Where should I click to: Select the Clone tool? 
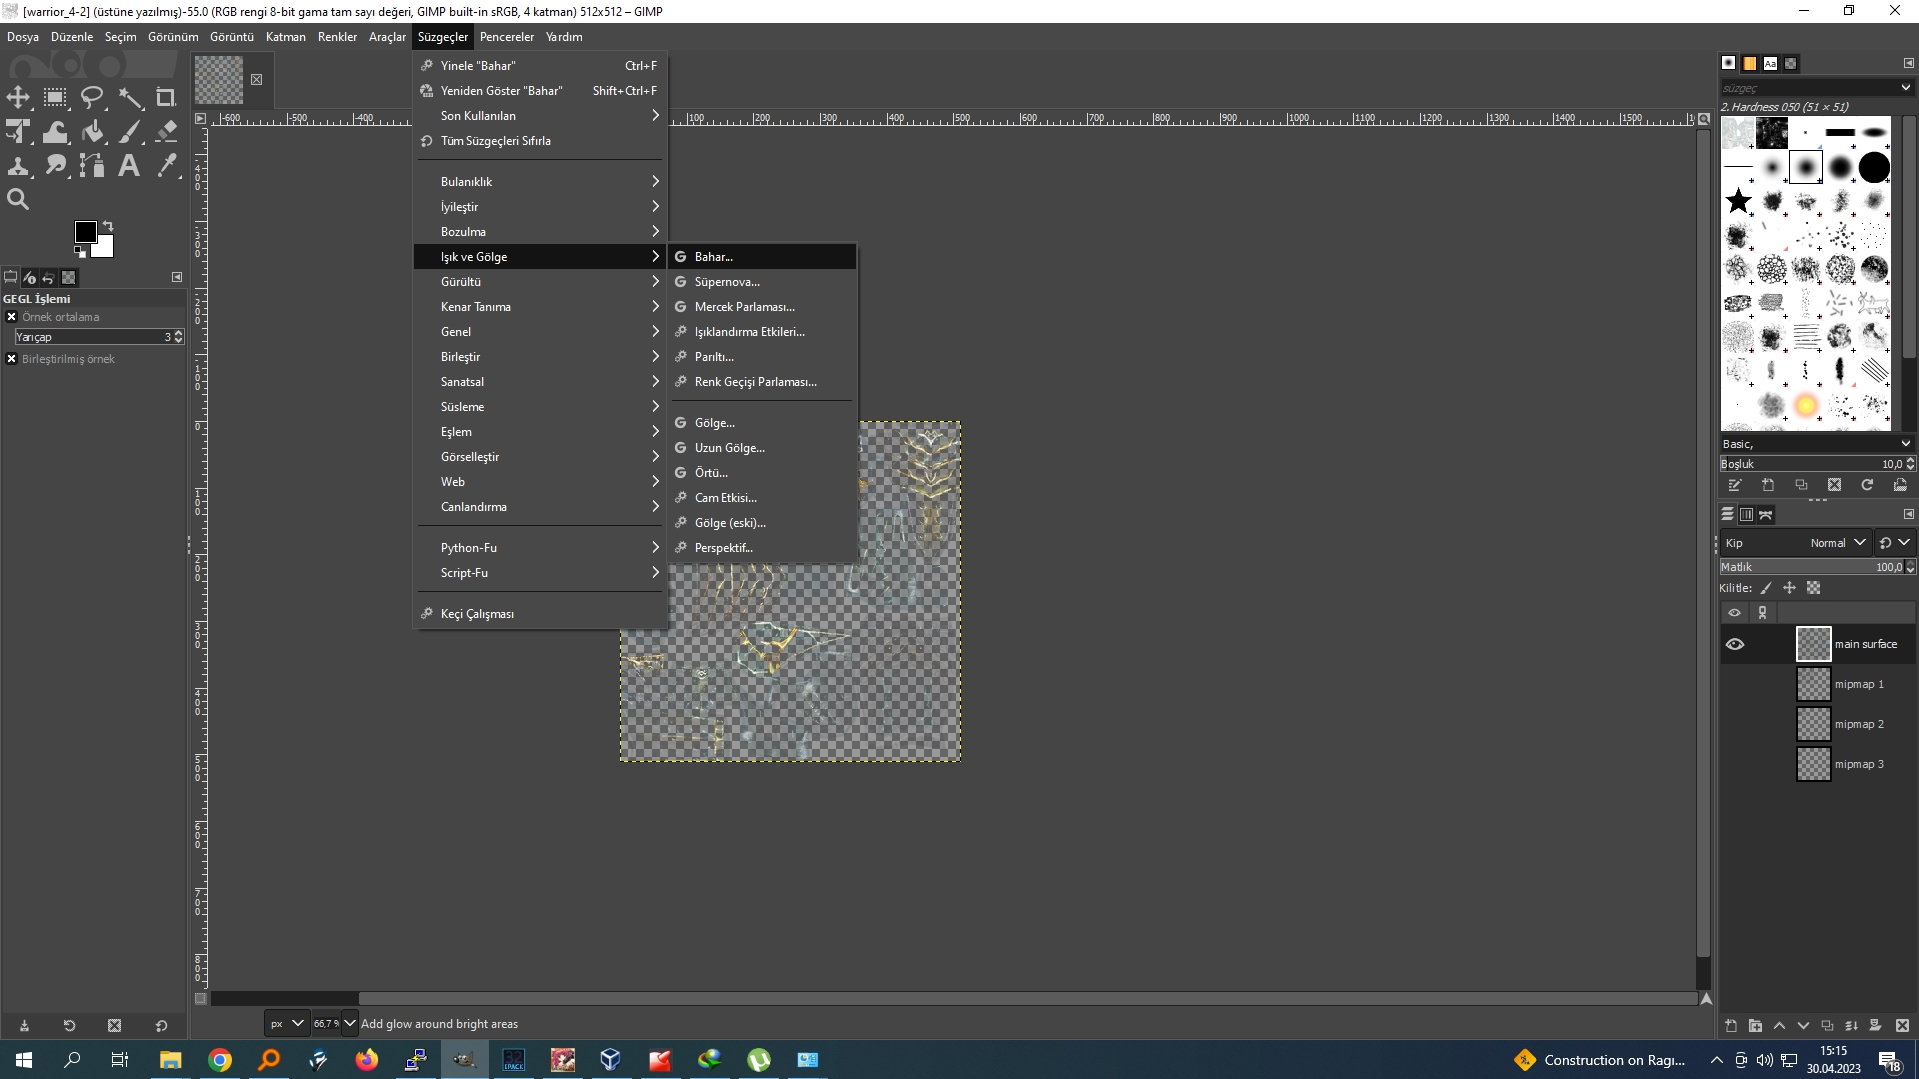tap(18, 165)
